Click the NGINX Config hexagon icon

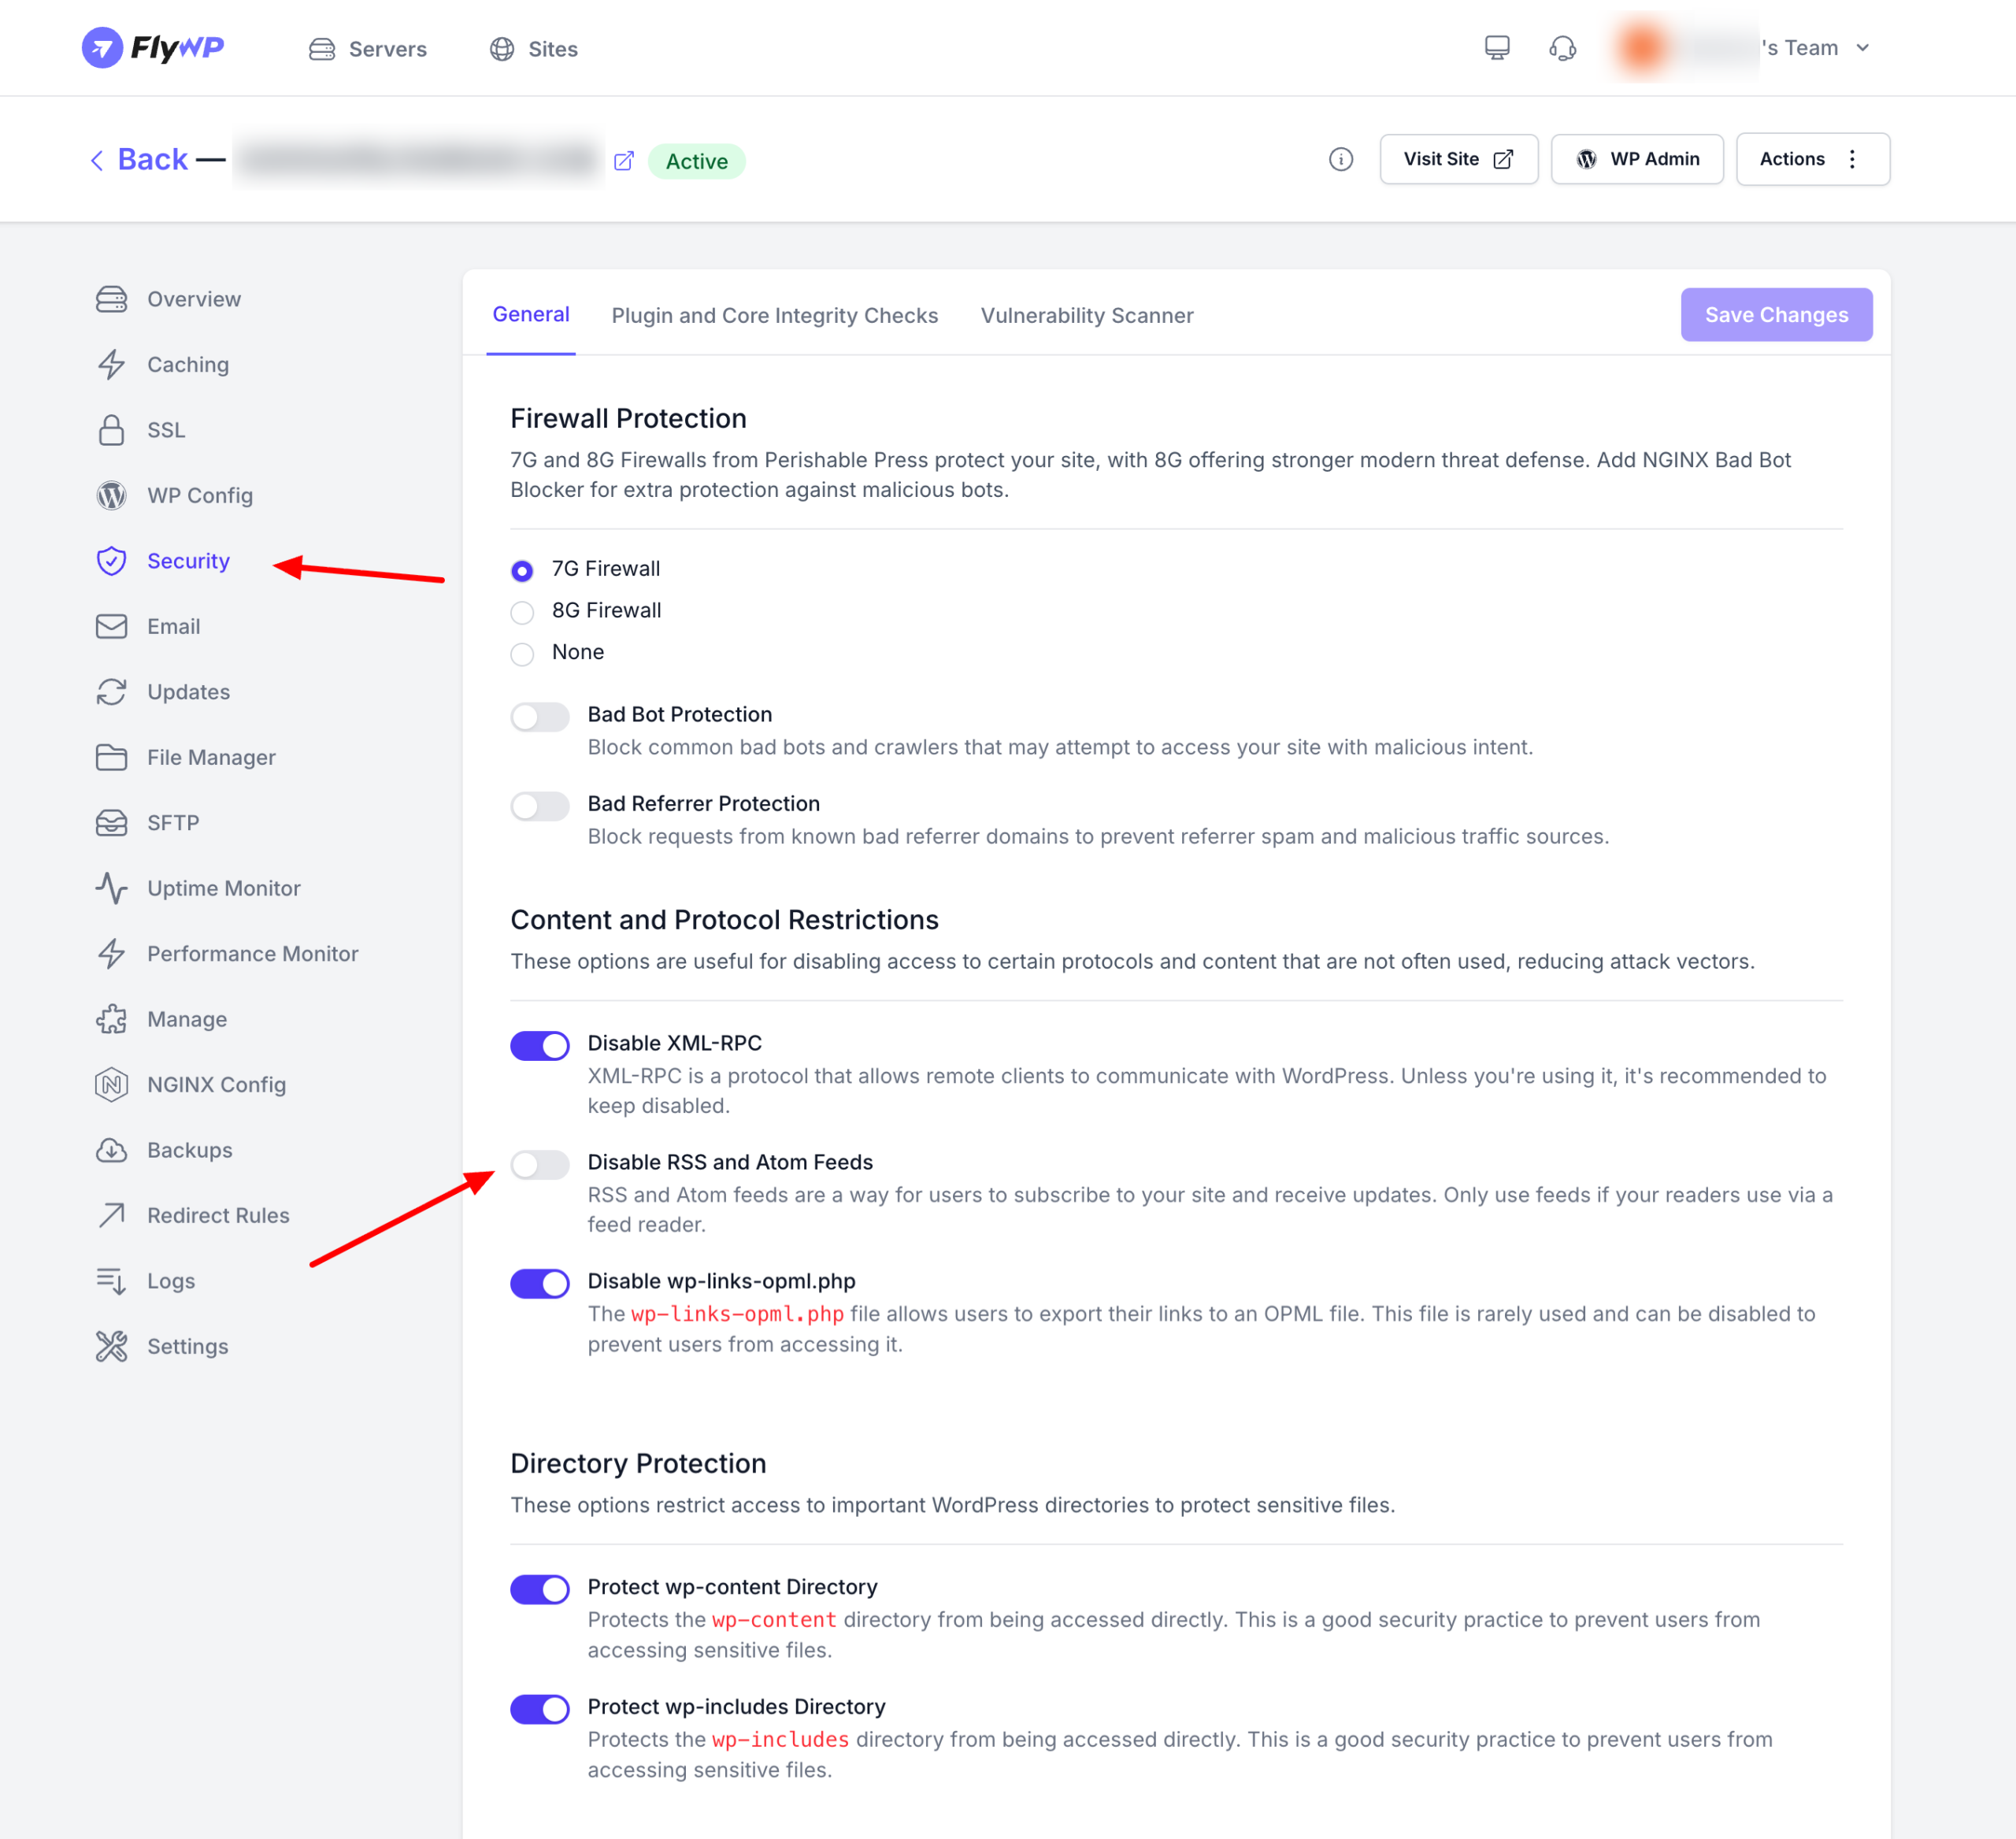pos(111,1084)
